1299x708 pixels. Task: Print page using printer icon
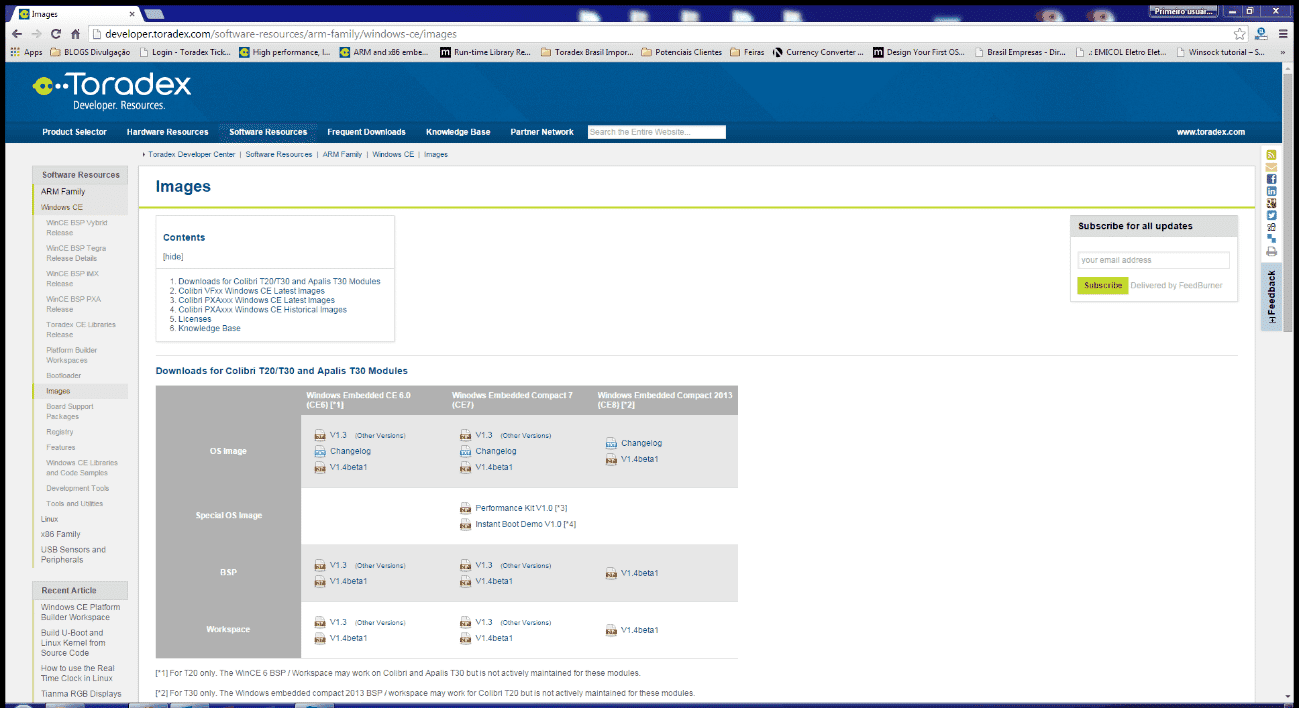1271,252
